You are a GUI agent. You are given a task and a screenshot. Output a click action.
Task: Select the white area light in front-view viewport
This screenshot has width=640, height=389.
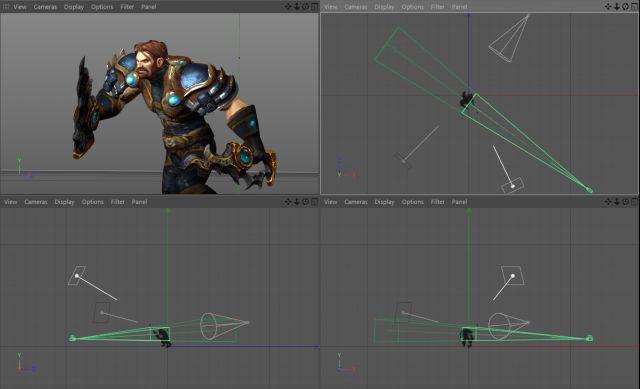[x=513, y=276]
